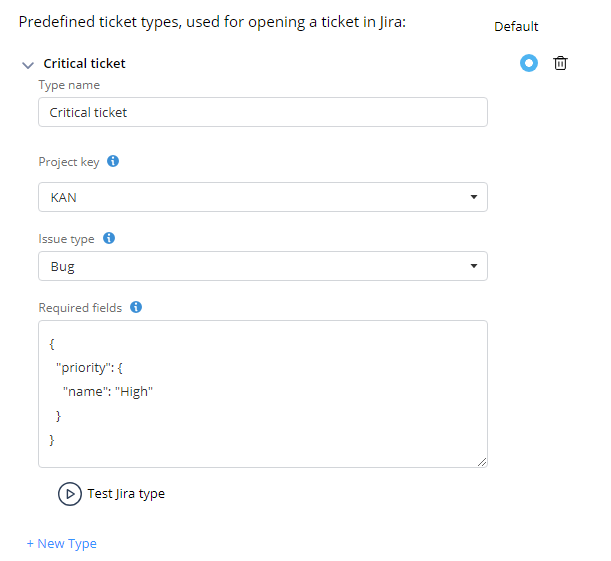Open the Issue type Bug dropdown
Image resolution: width=611 pixels, height=561 pixels.
(x=263, y=266)
